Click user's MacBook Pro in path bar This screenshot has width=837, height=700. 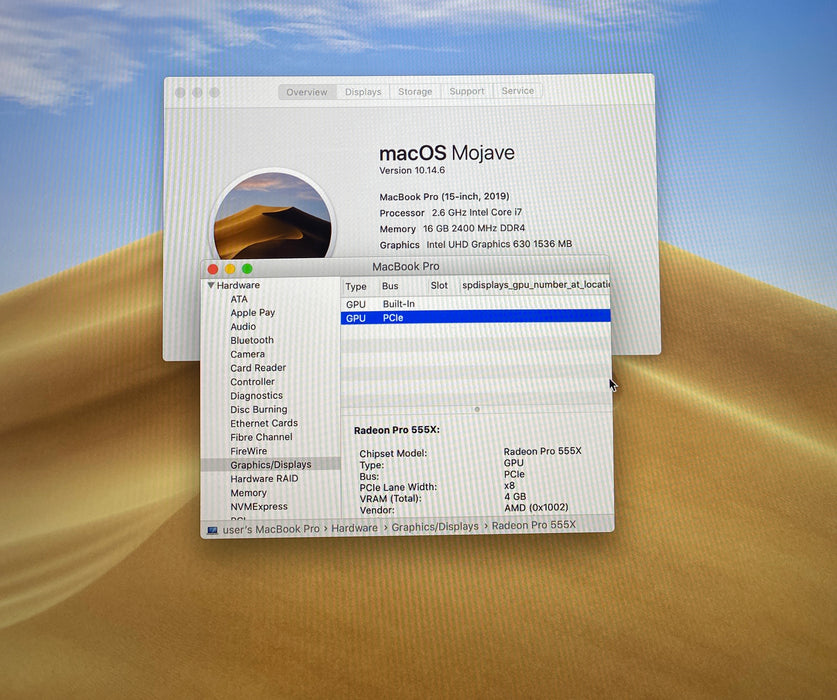pyautogui.click(x=271, y=529)
